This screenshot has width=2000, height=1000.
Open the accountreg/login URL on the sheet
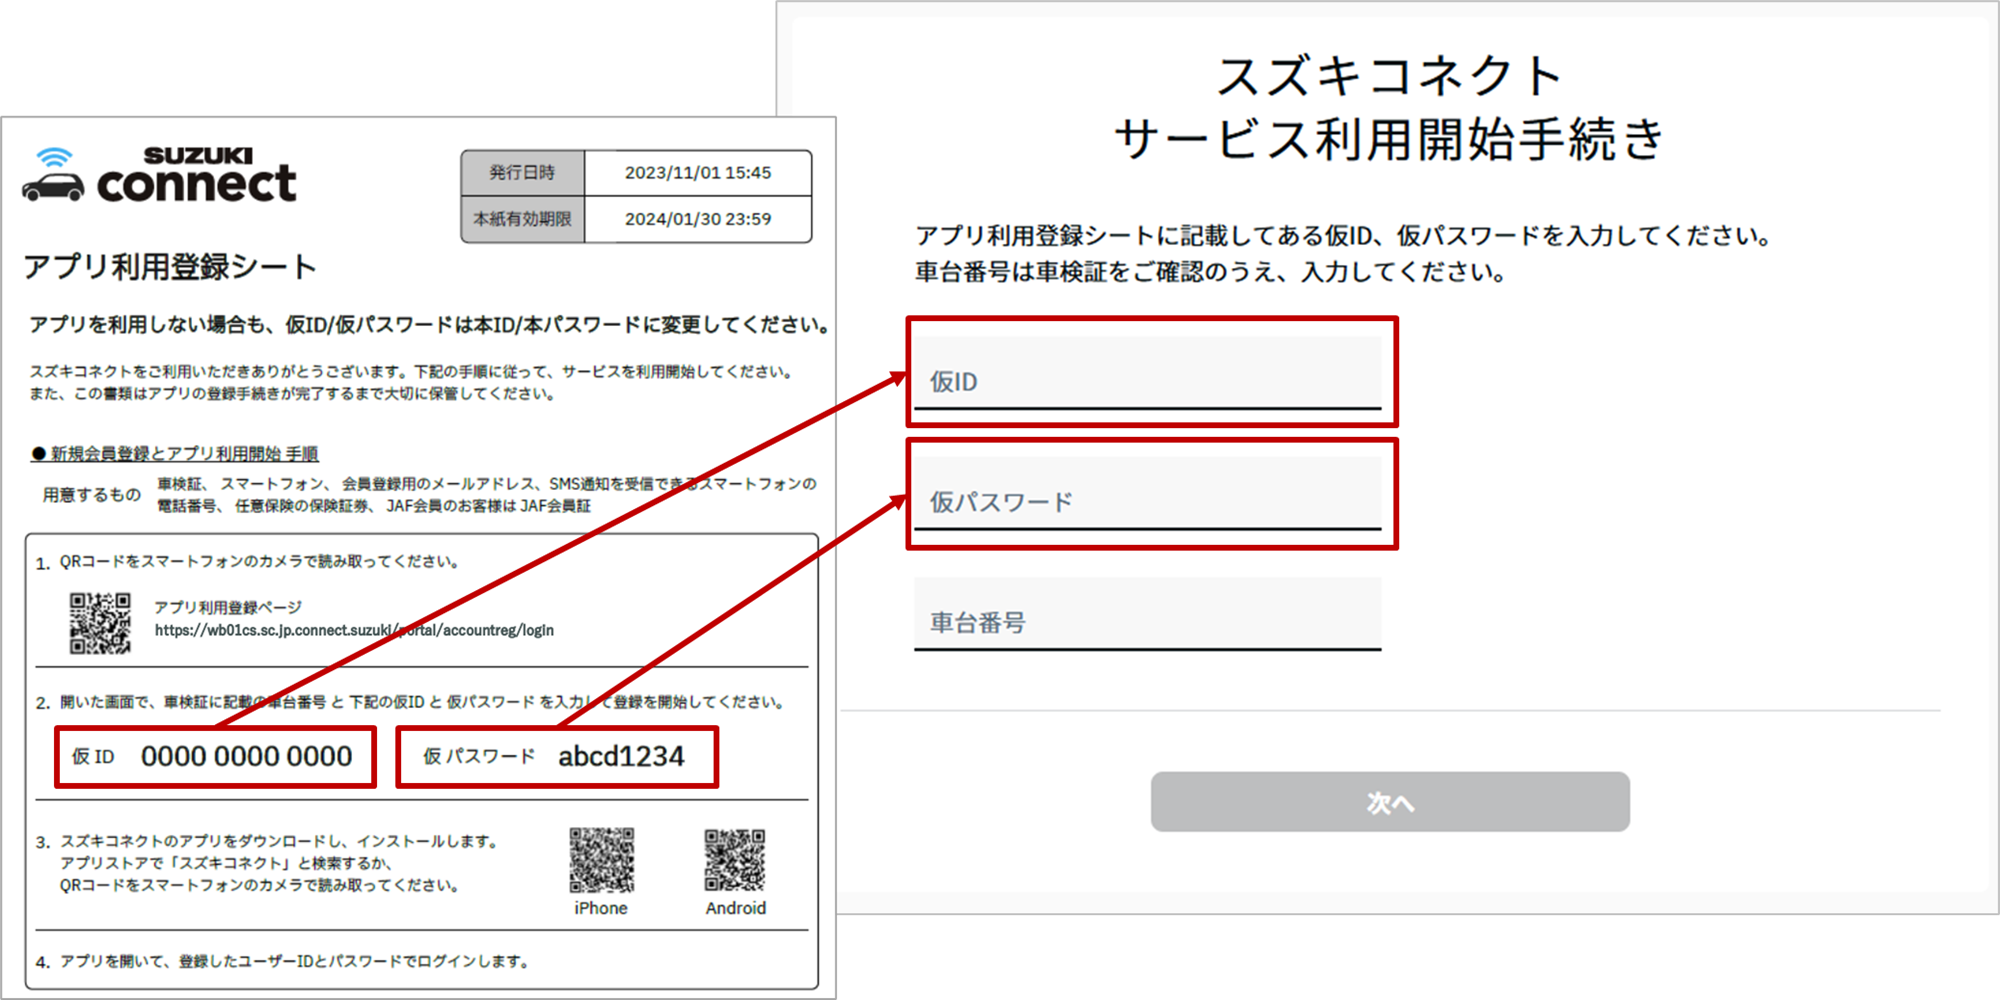click(354, 630)
